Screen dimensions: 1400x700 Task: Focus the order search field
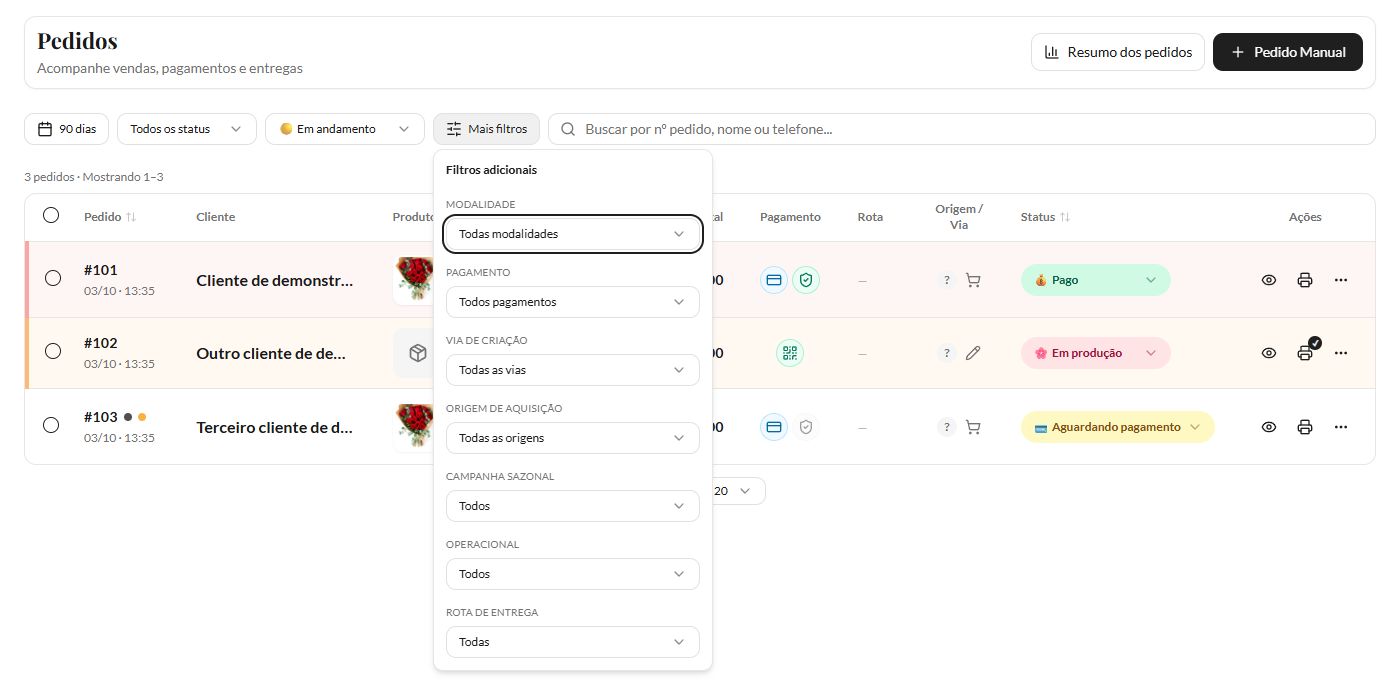[x=962, y=129]
